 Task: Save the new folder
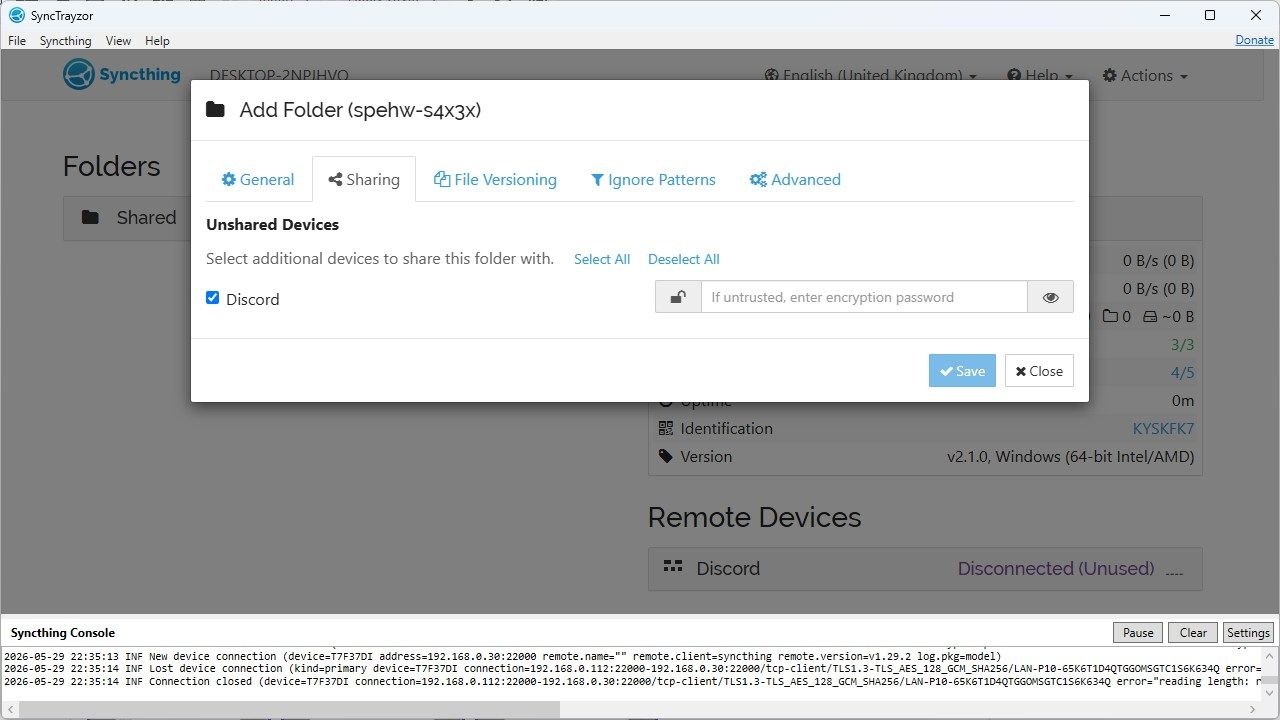click(x=962, y=371)
